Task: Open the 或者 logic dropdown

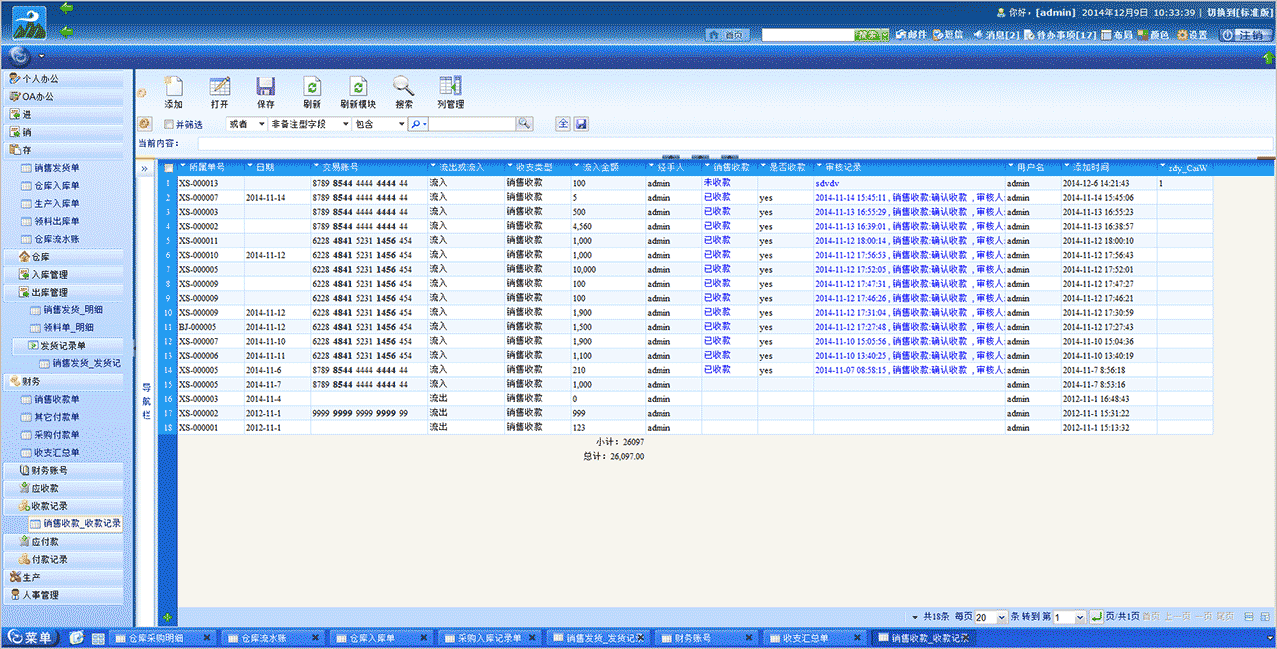Action: tap(246, 124)
